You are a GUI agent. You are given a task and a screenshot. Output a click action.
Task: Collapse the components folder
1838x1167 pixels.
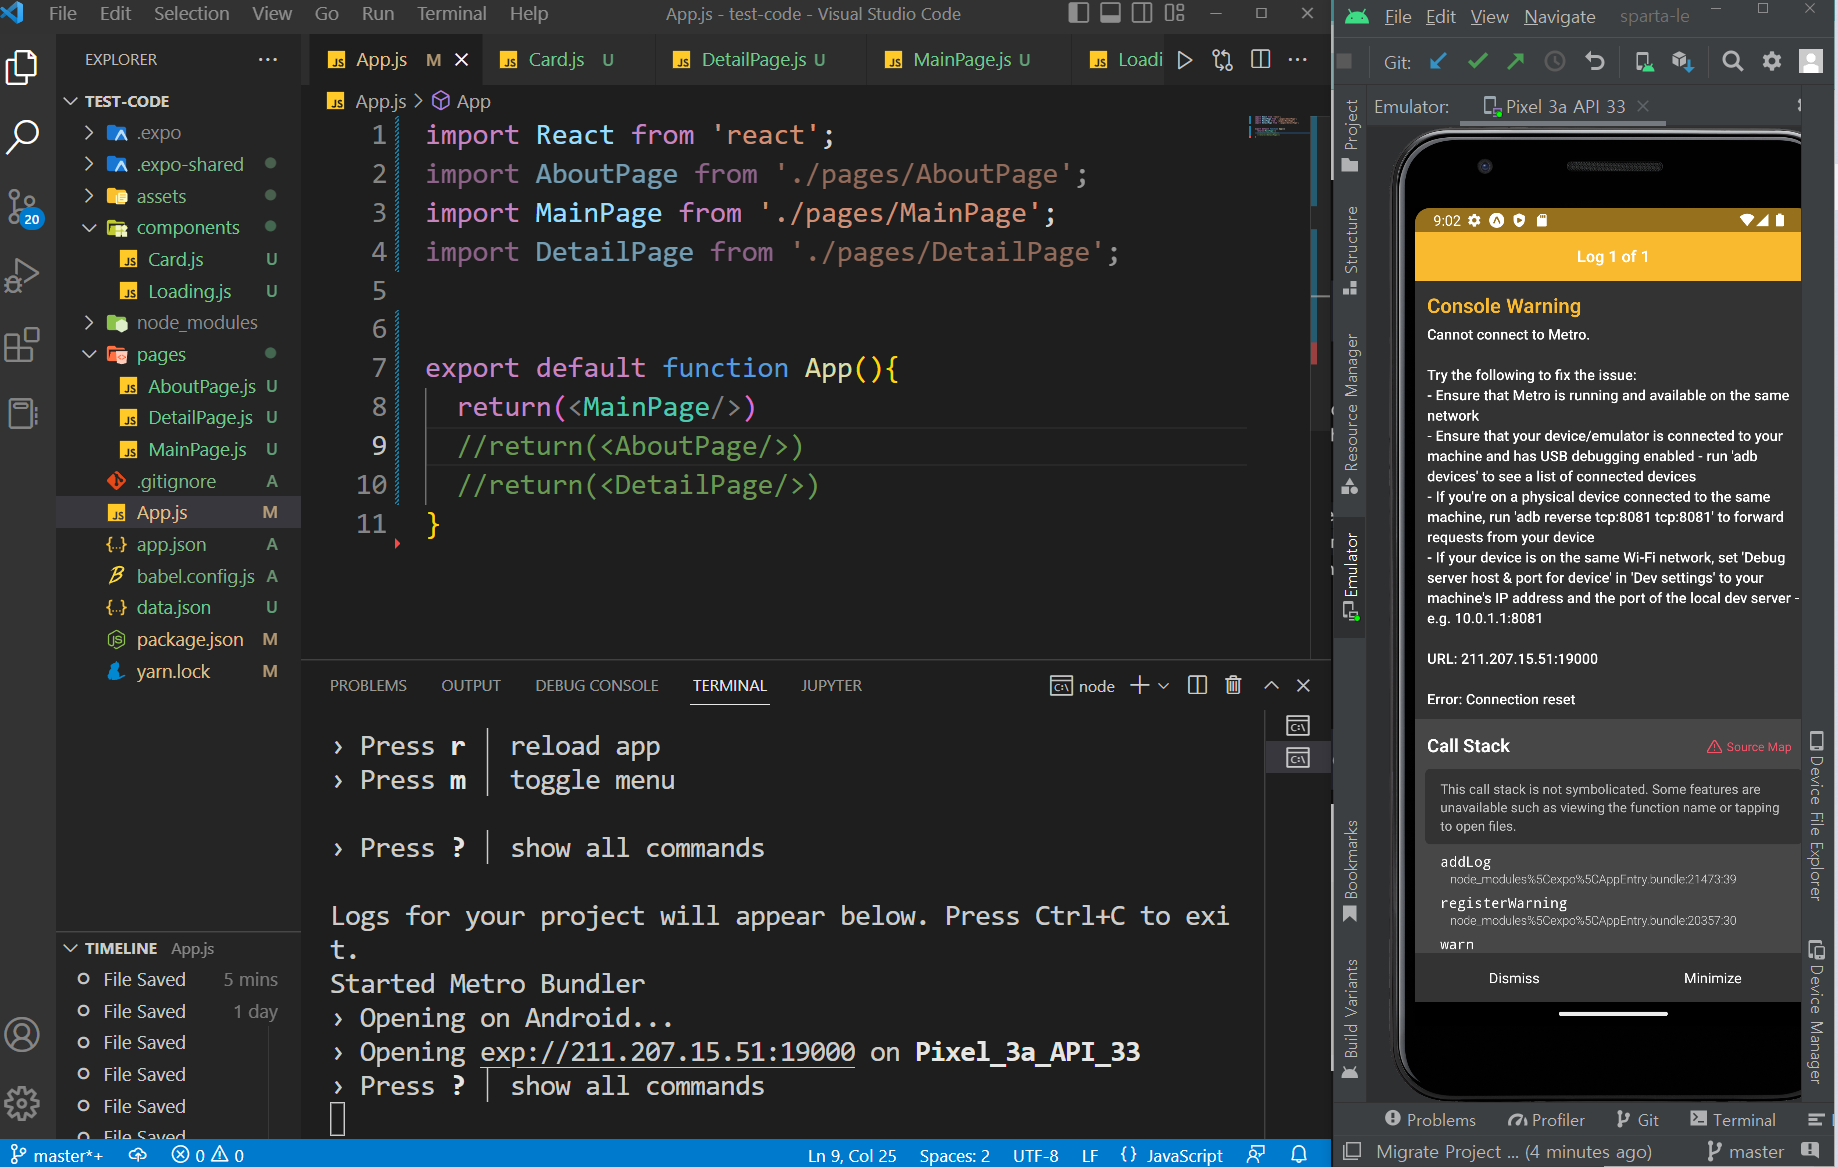[89, 228]
